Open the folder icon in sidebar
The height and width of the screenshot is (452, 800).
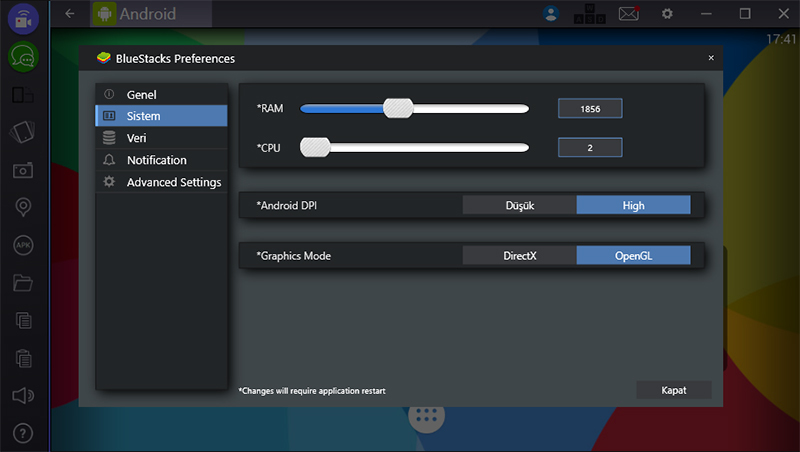(x=23, y=283)
